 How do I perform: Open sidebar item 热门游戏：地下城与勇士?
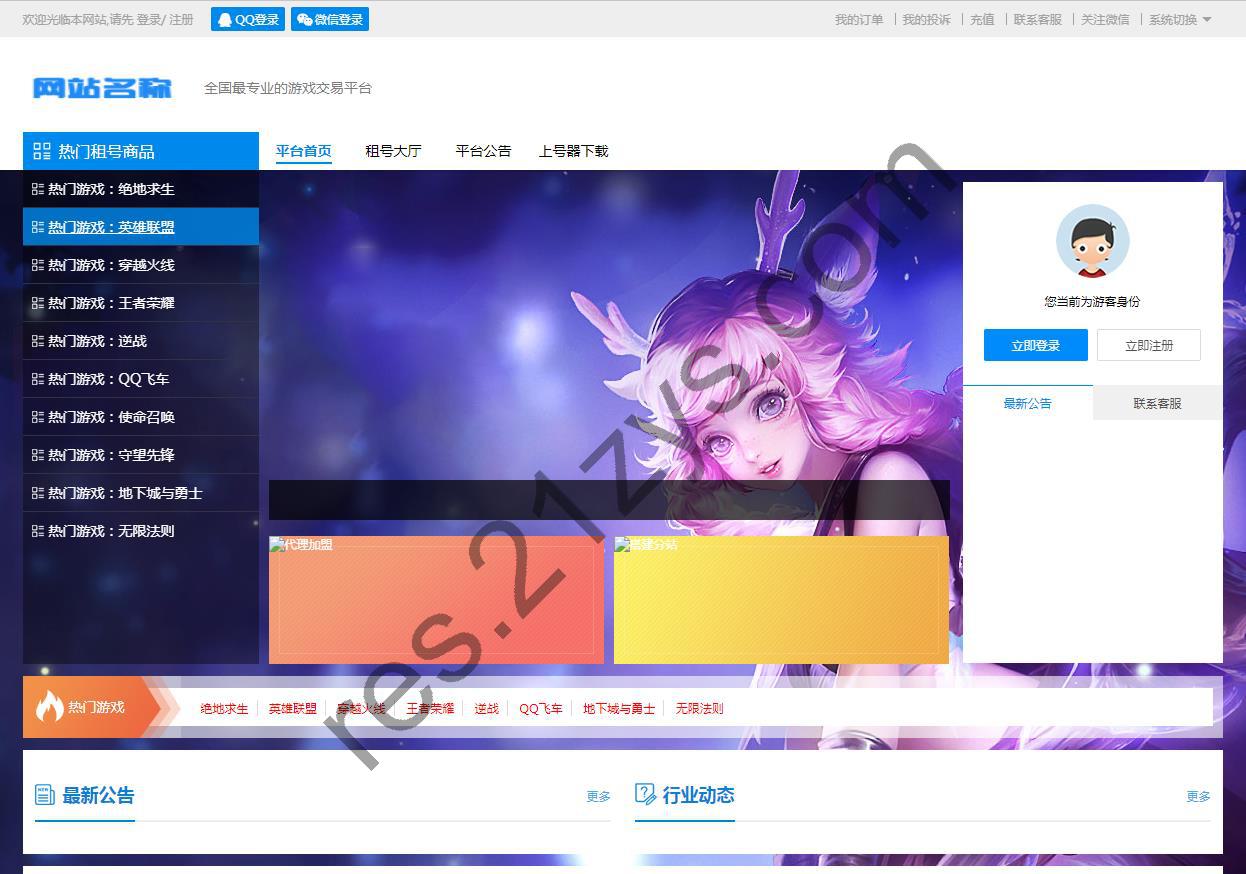click(141, 493)
